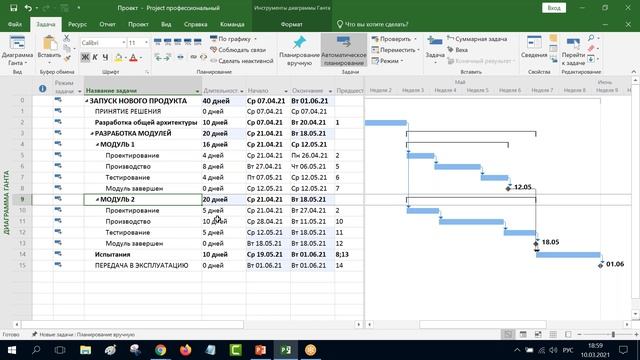Open the font size 11 dropdown
Image resolution: width=640 pixels, height=360 pixels.
[x=146, y=42]
